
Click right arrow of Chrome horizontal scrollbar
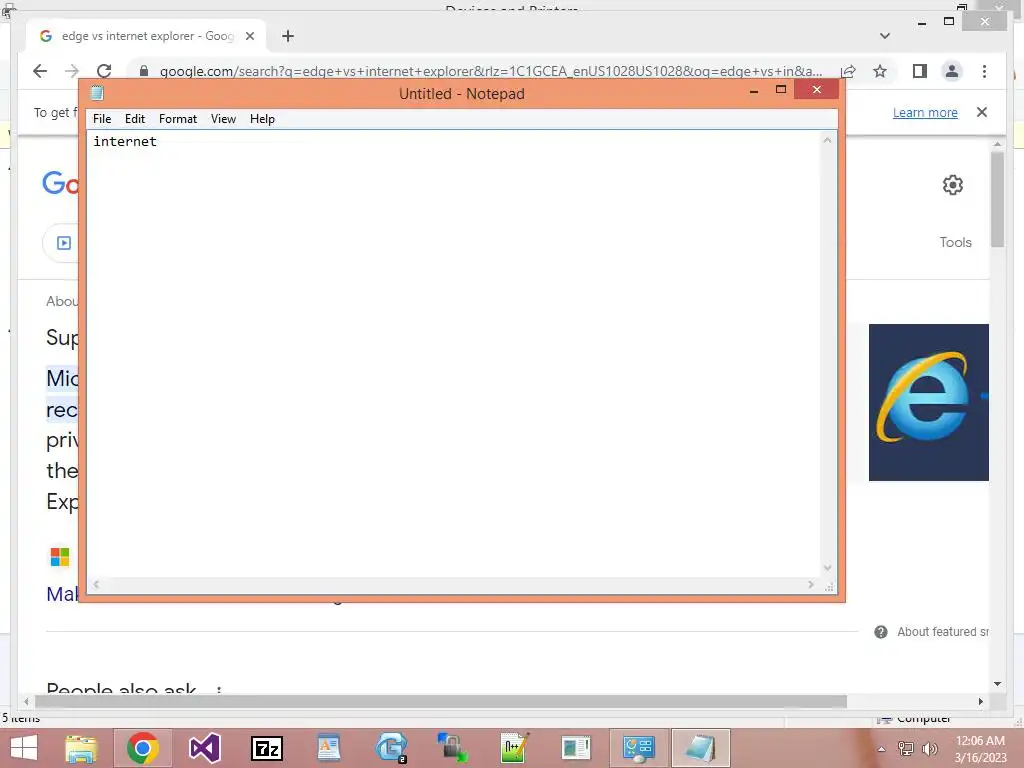[981, 701]
